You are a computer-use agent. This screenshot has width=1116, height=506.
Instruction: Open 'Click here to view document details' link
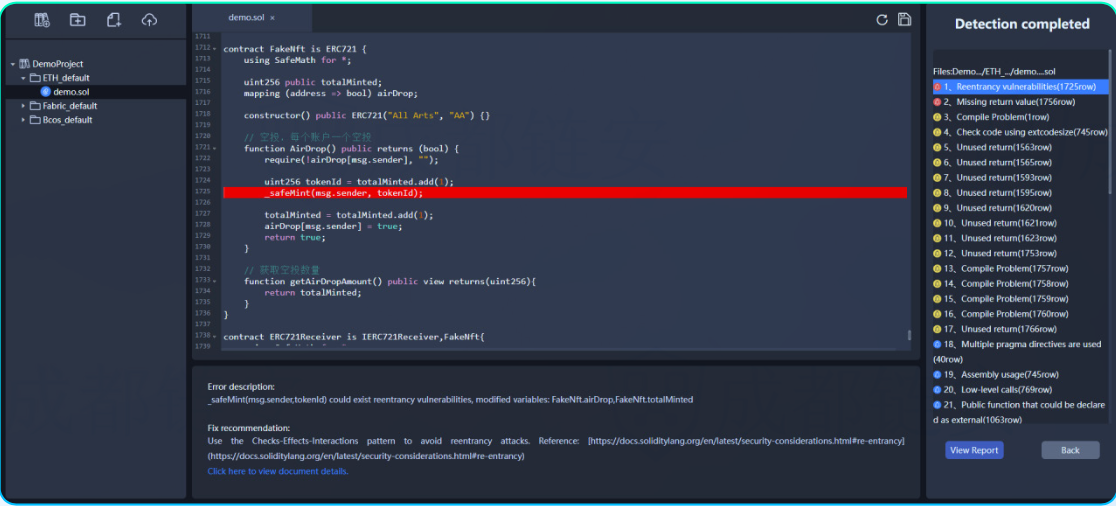click(x=278, y=471)
